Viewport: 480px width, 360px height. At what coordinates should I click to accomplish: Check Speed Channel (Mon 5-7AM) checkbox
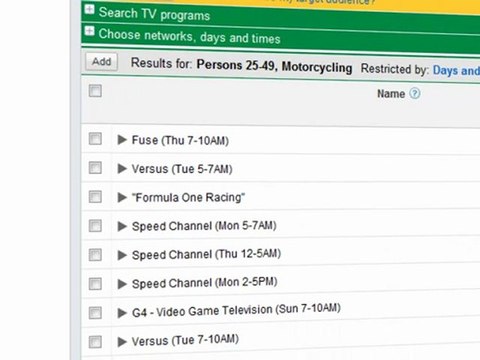point(95,226)
